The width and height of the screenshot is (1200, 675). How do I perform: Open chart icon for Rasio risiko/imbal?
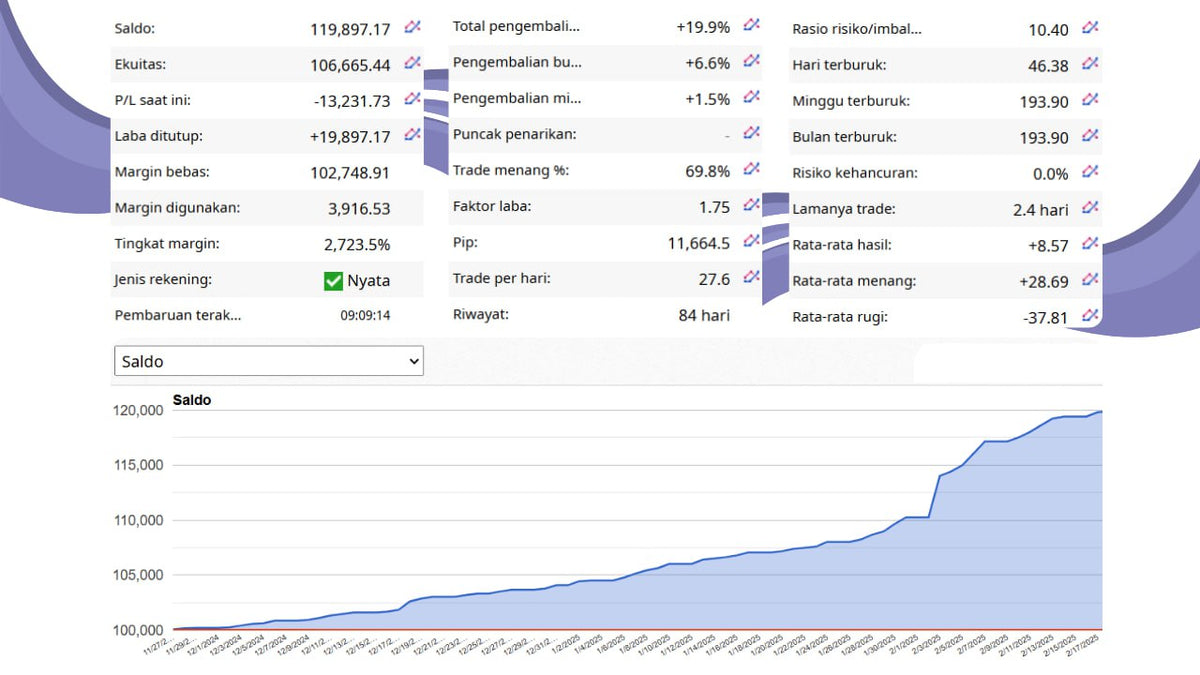[x=1091, y=28]
